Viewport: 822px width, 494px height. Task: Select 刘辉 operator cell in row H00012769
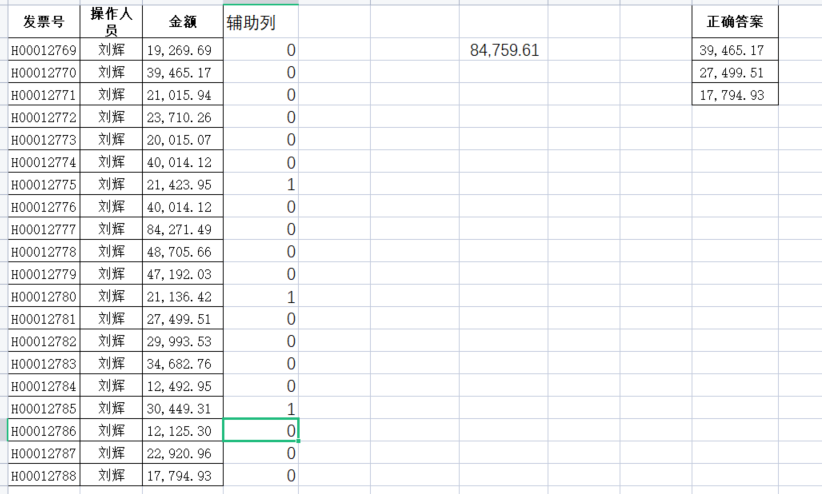pos(111,50)
